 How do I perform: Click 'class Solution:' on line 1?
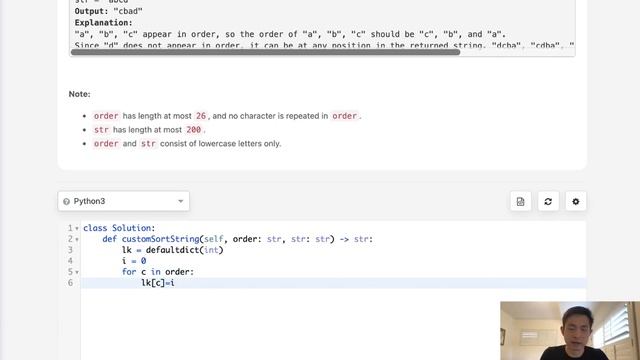point(119,228)
